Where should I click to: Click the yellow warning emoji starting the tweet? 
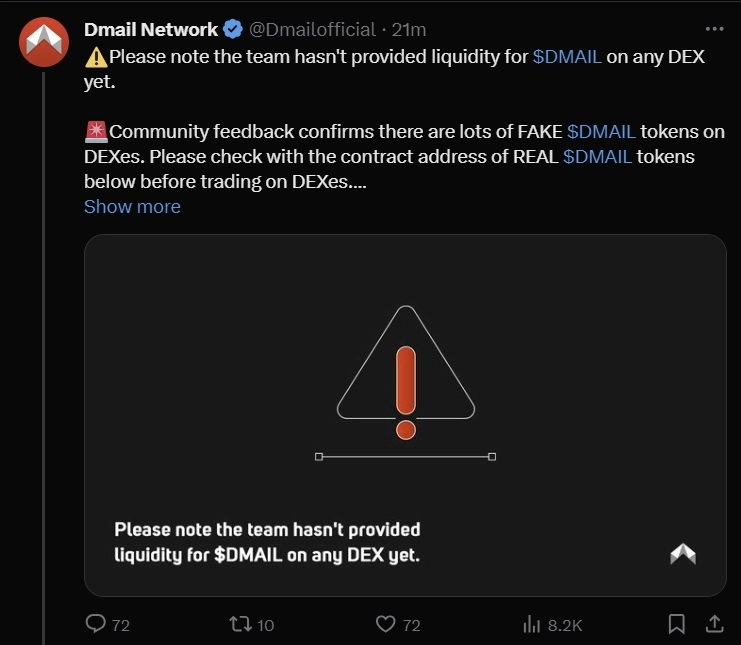tap(96, 57)
